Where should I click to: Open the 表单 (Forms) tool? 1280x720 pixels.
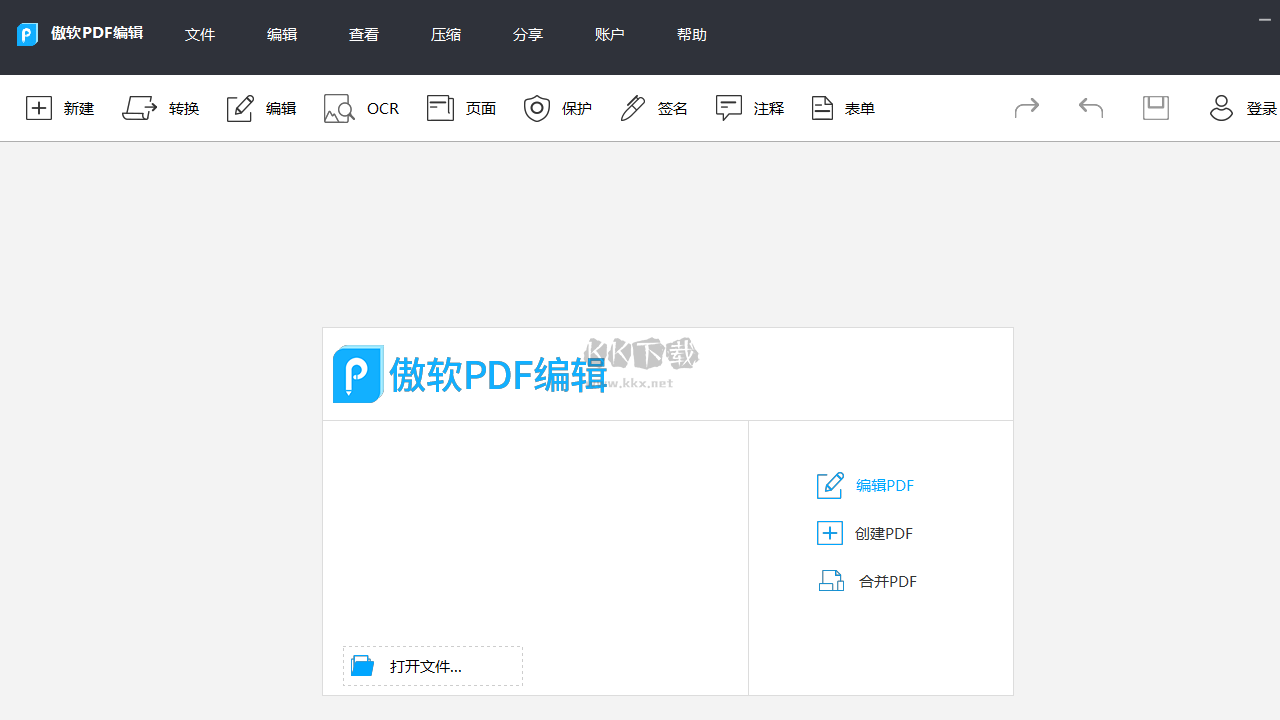[x=843, y=108]
